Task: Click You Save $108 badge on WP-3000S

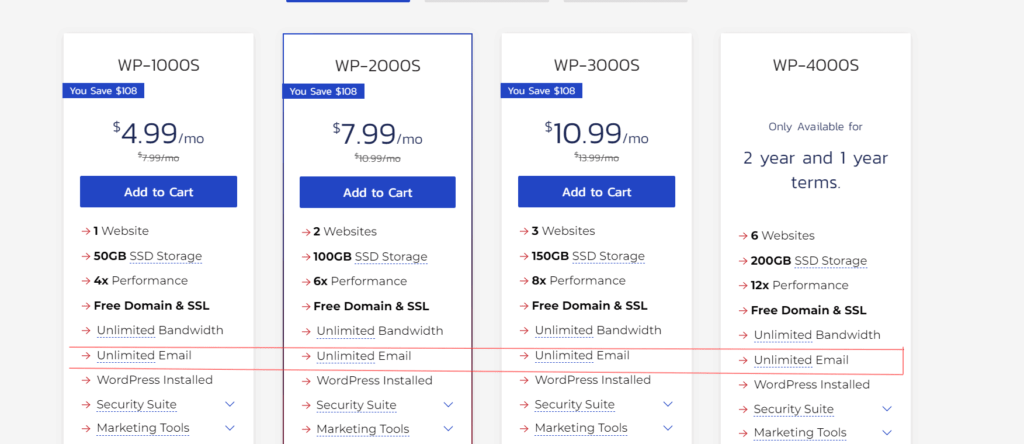Action: point(541,91)
